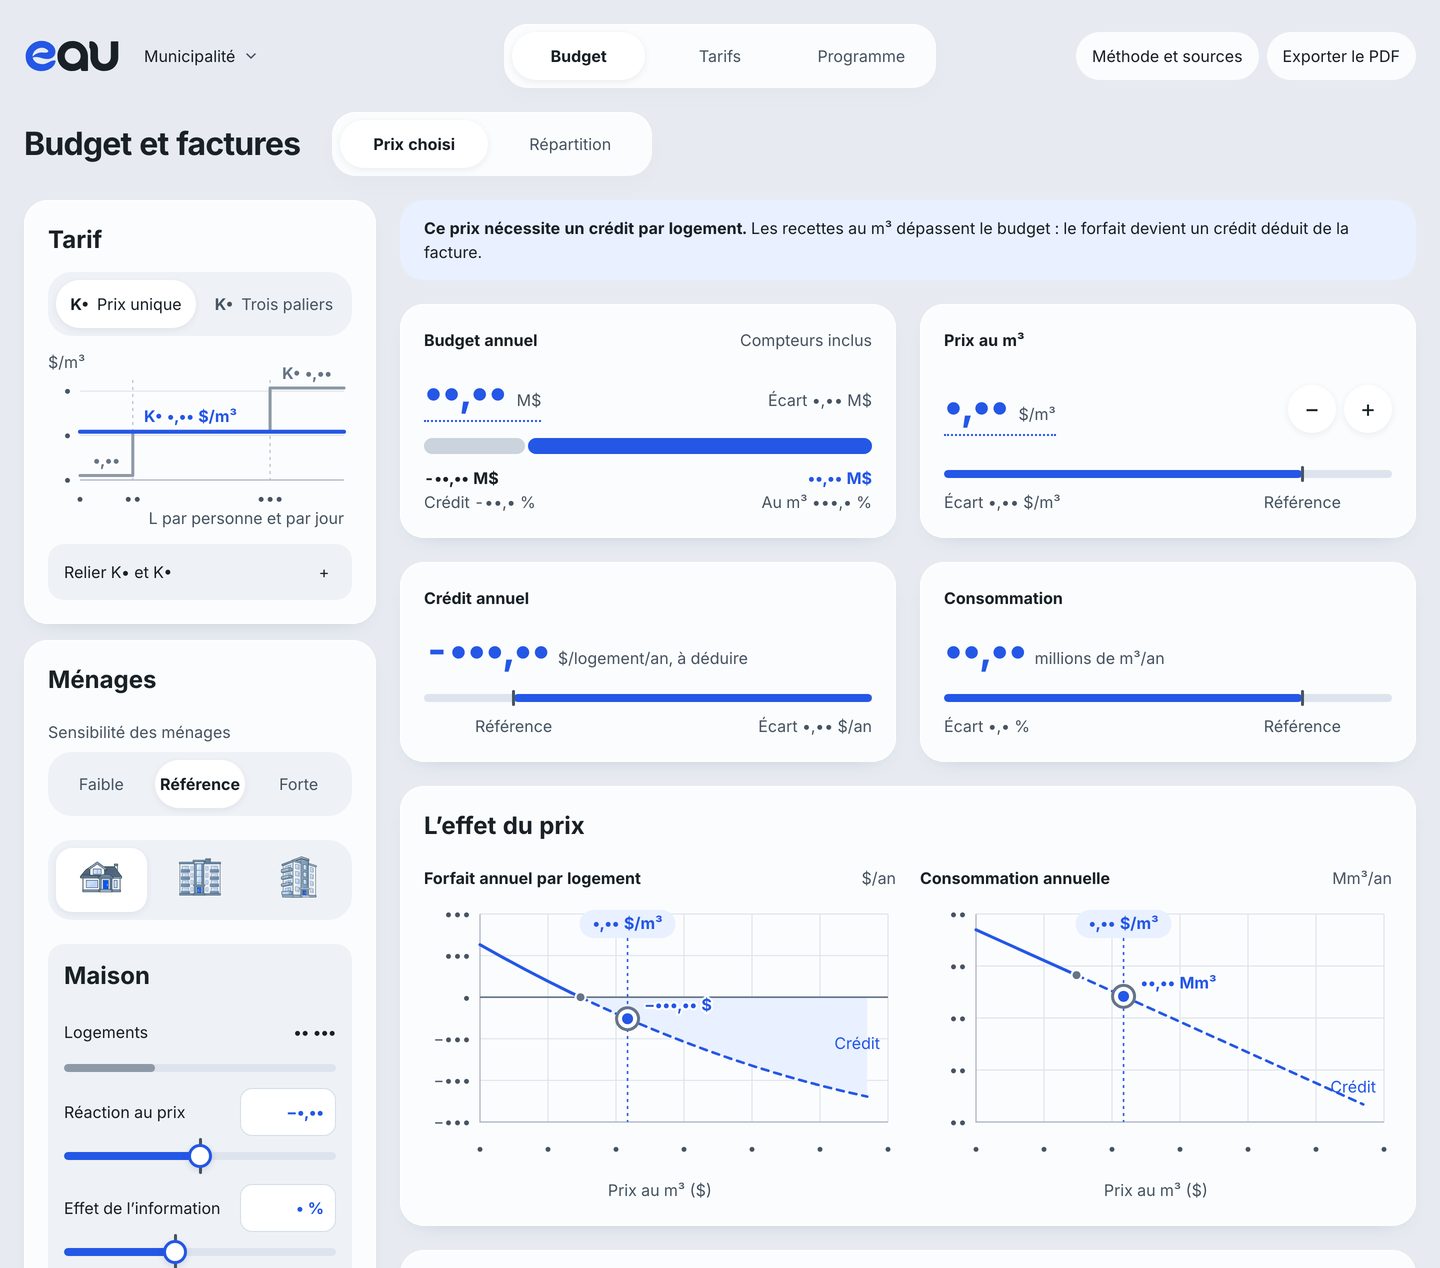Set household sensitivity to Référence
The height and width of the screenshot is (1268, 1440).
pos(200,784)
